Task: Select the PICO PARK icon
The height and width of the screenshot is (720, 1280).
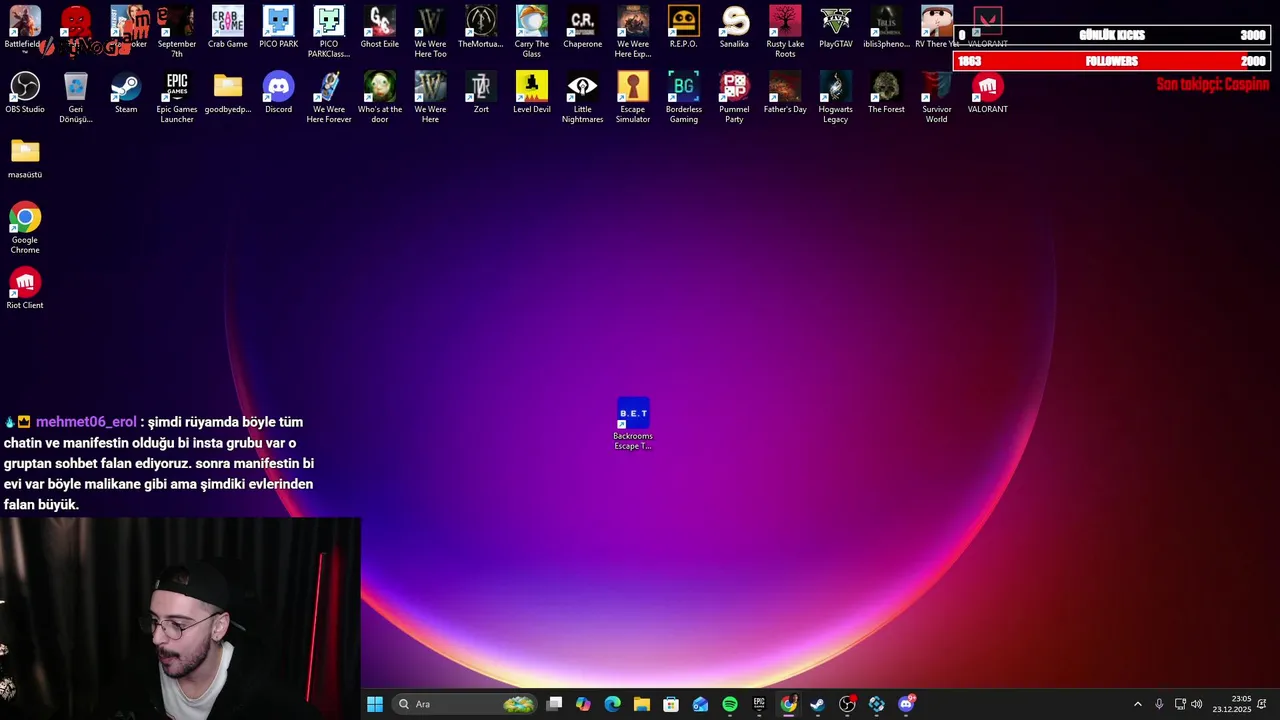Action: pyautogui.click(x=278, y=27)
